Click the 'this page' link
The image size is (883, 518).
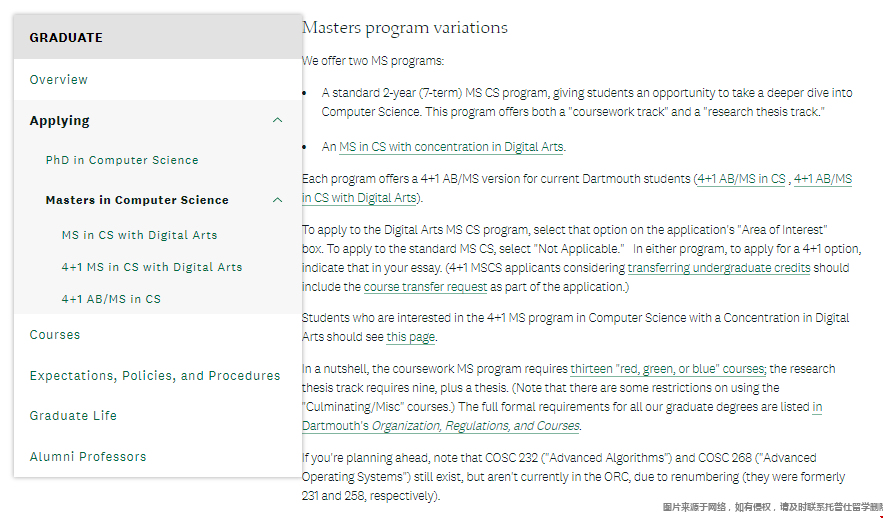click(x=411, y=337)
